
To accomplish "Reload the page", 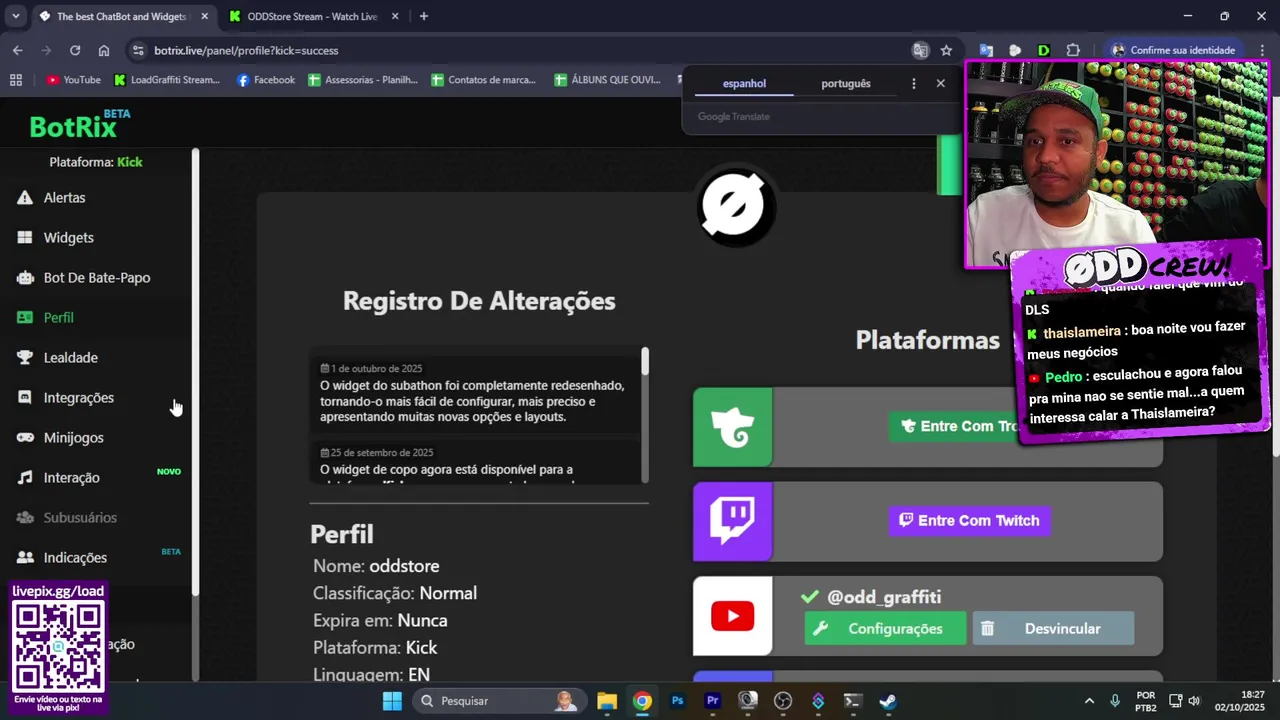I will coord(75,50).
